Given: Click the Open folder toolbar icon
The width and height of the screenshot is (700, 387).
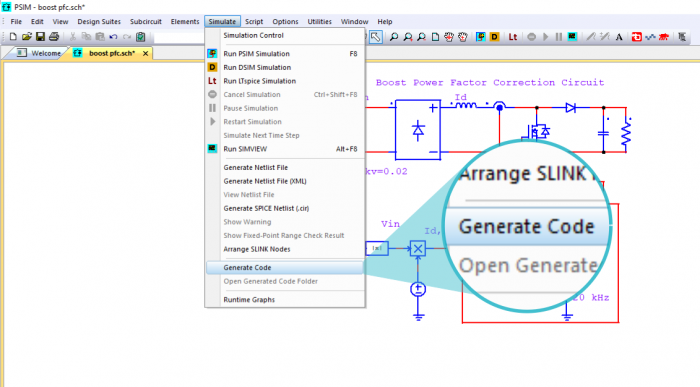Looking at the screenshot, I should tap(27, 37).
